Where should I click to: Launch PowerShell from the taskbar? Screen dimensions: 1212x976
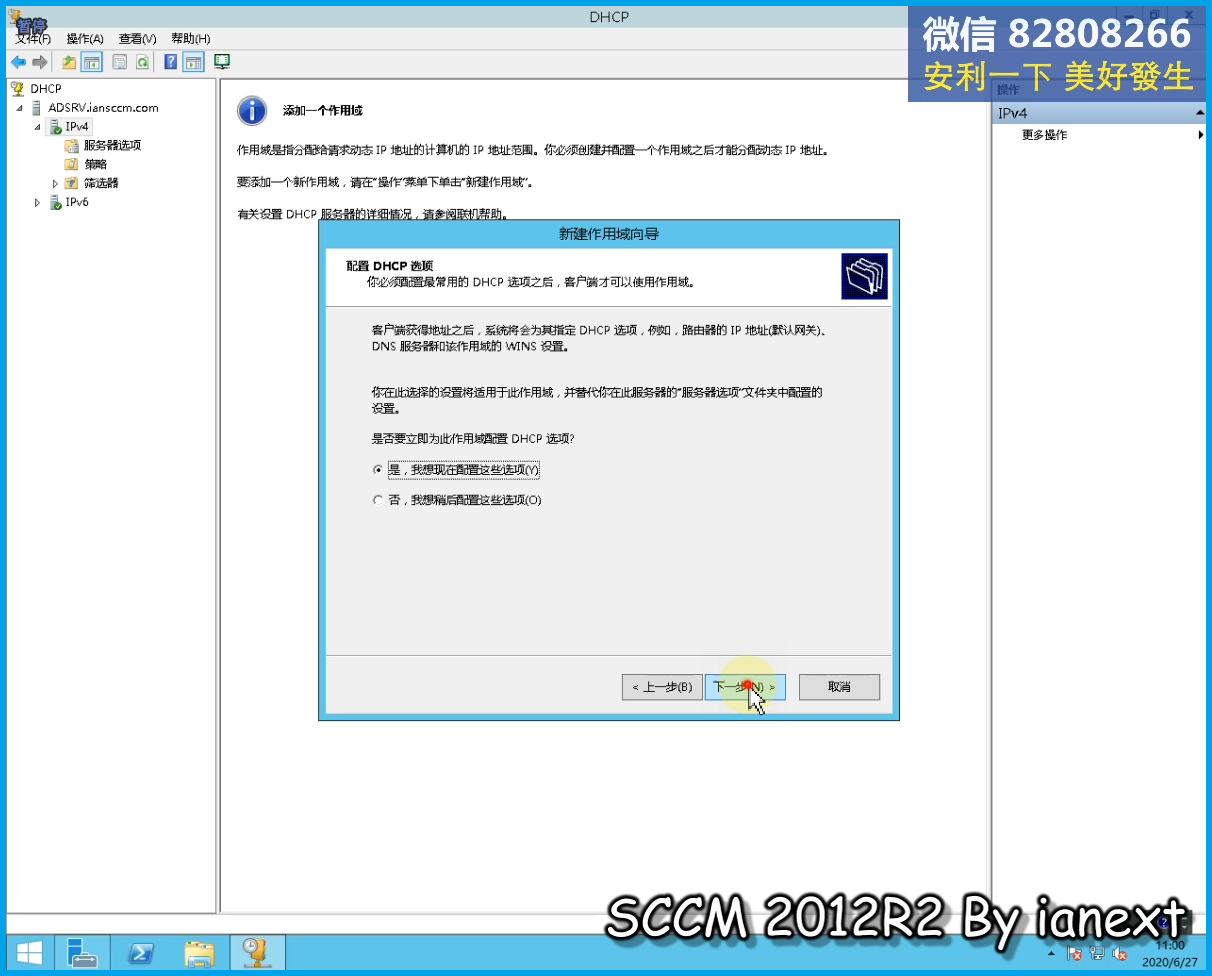pos(141,953)
